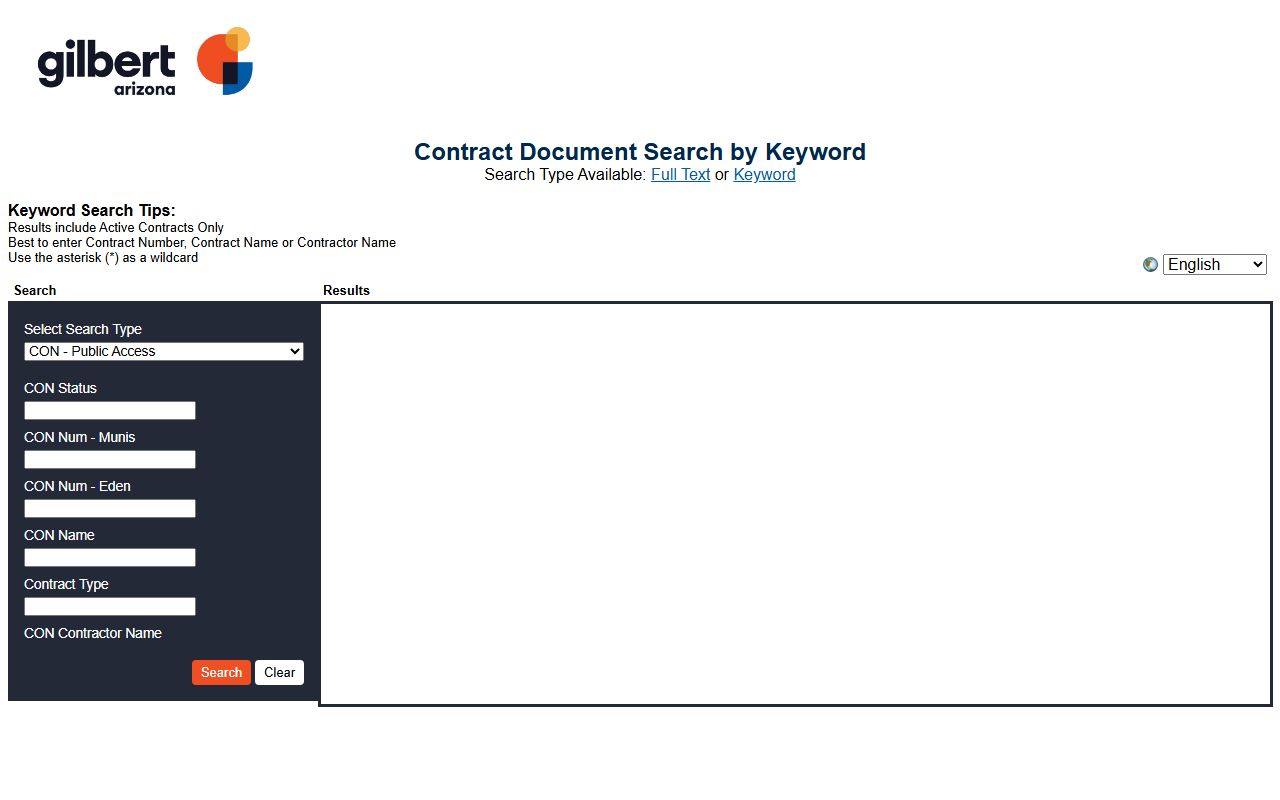Focus the CON Num - Munis field
This screenshot has height=800, width=1280.
pyautogui.click(x=110, y=460)
